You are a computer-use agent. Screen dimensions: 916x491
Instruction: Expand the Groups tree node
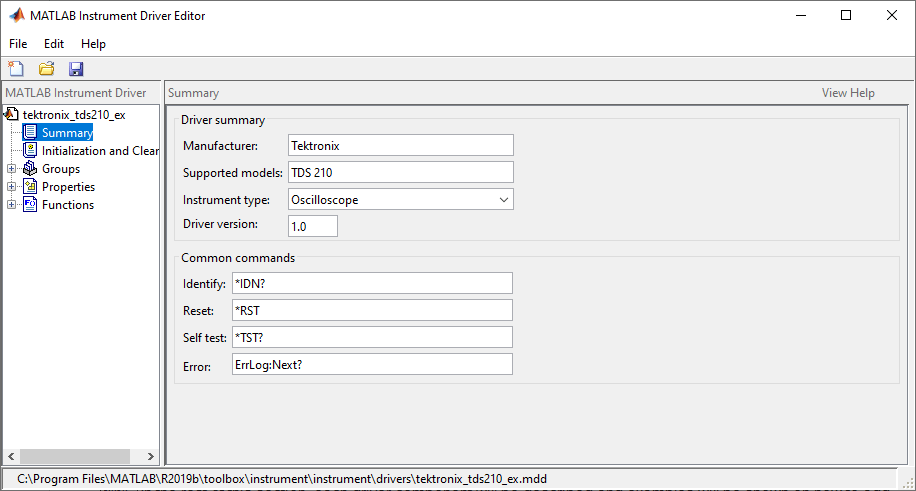[12, 169]
